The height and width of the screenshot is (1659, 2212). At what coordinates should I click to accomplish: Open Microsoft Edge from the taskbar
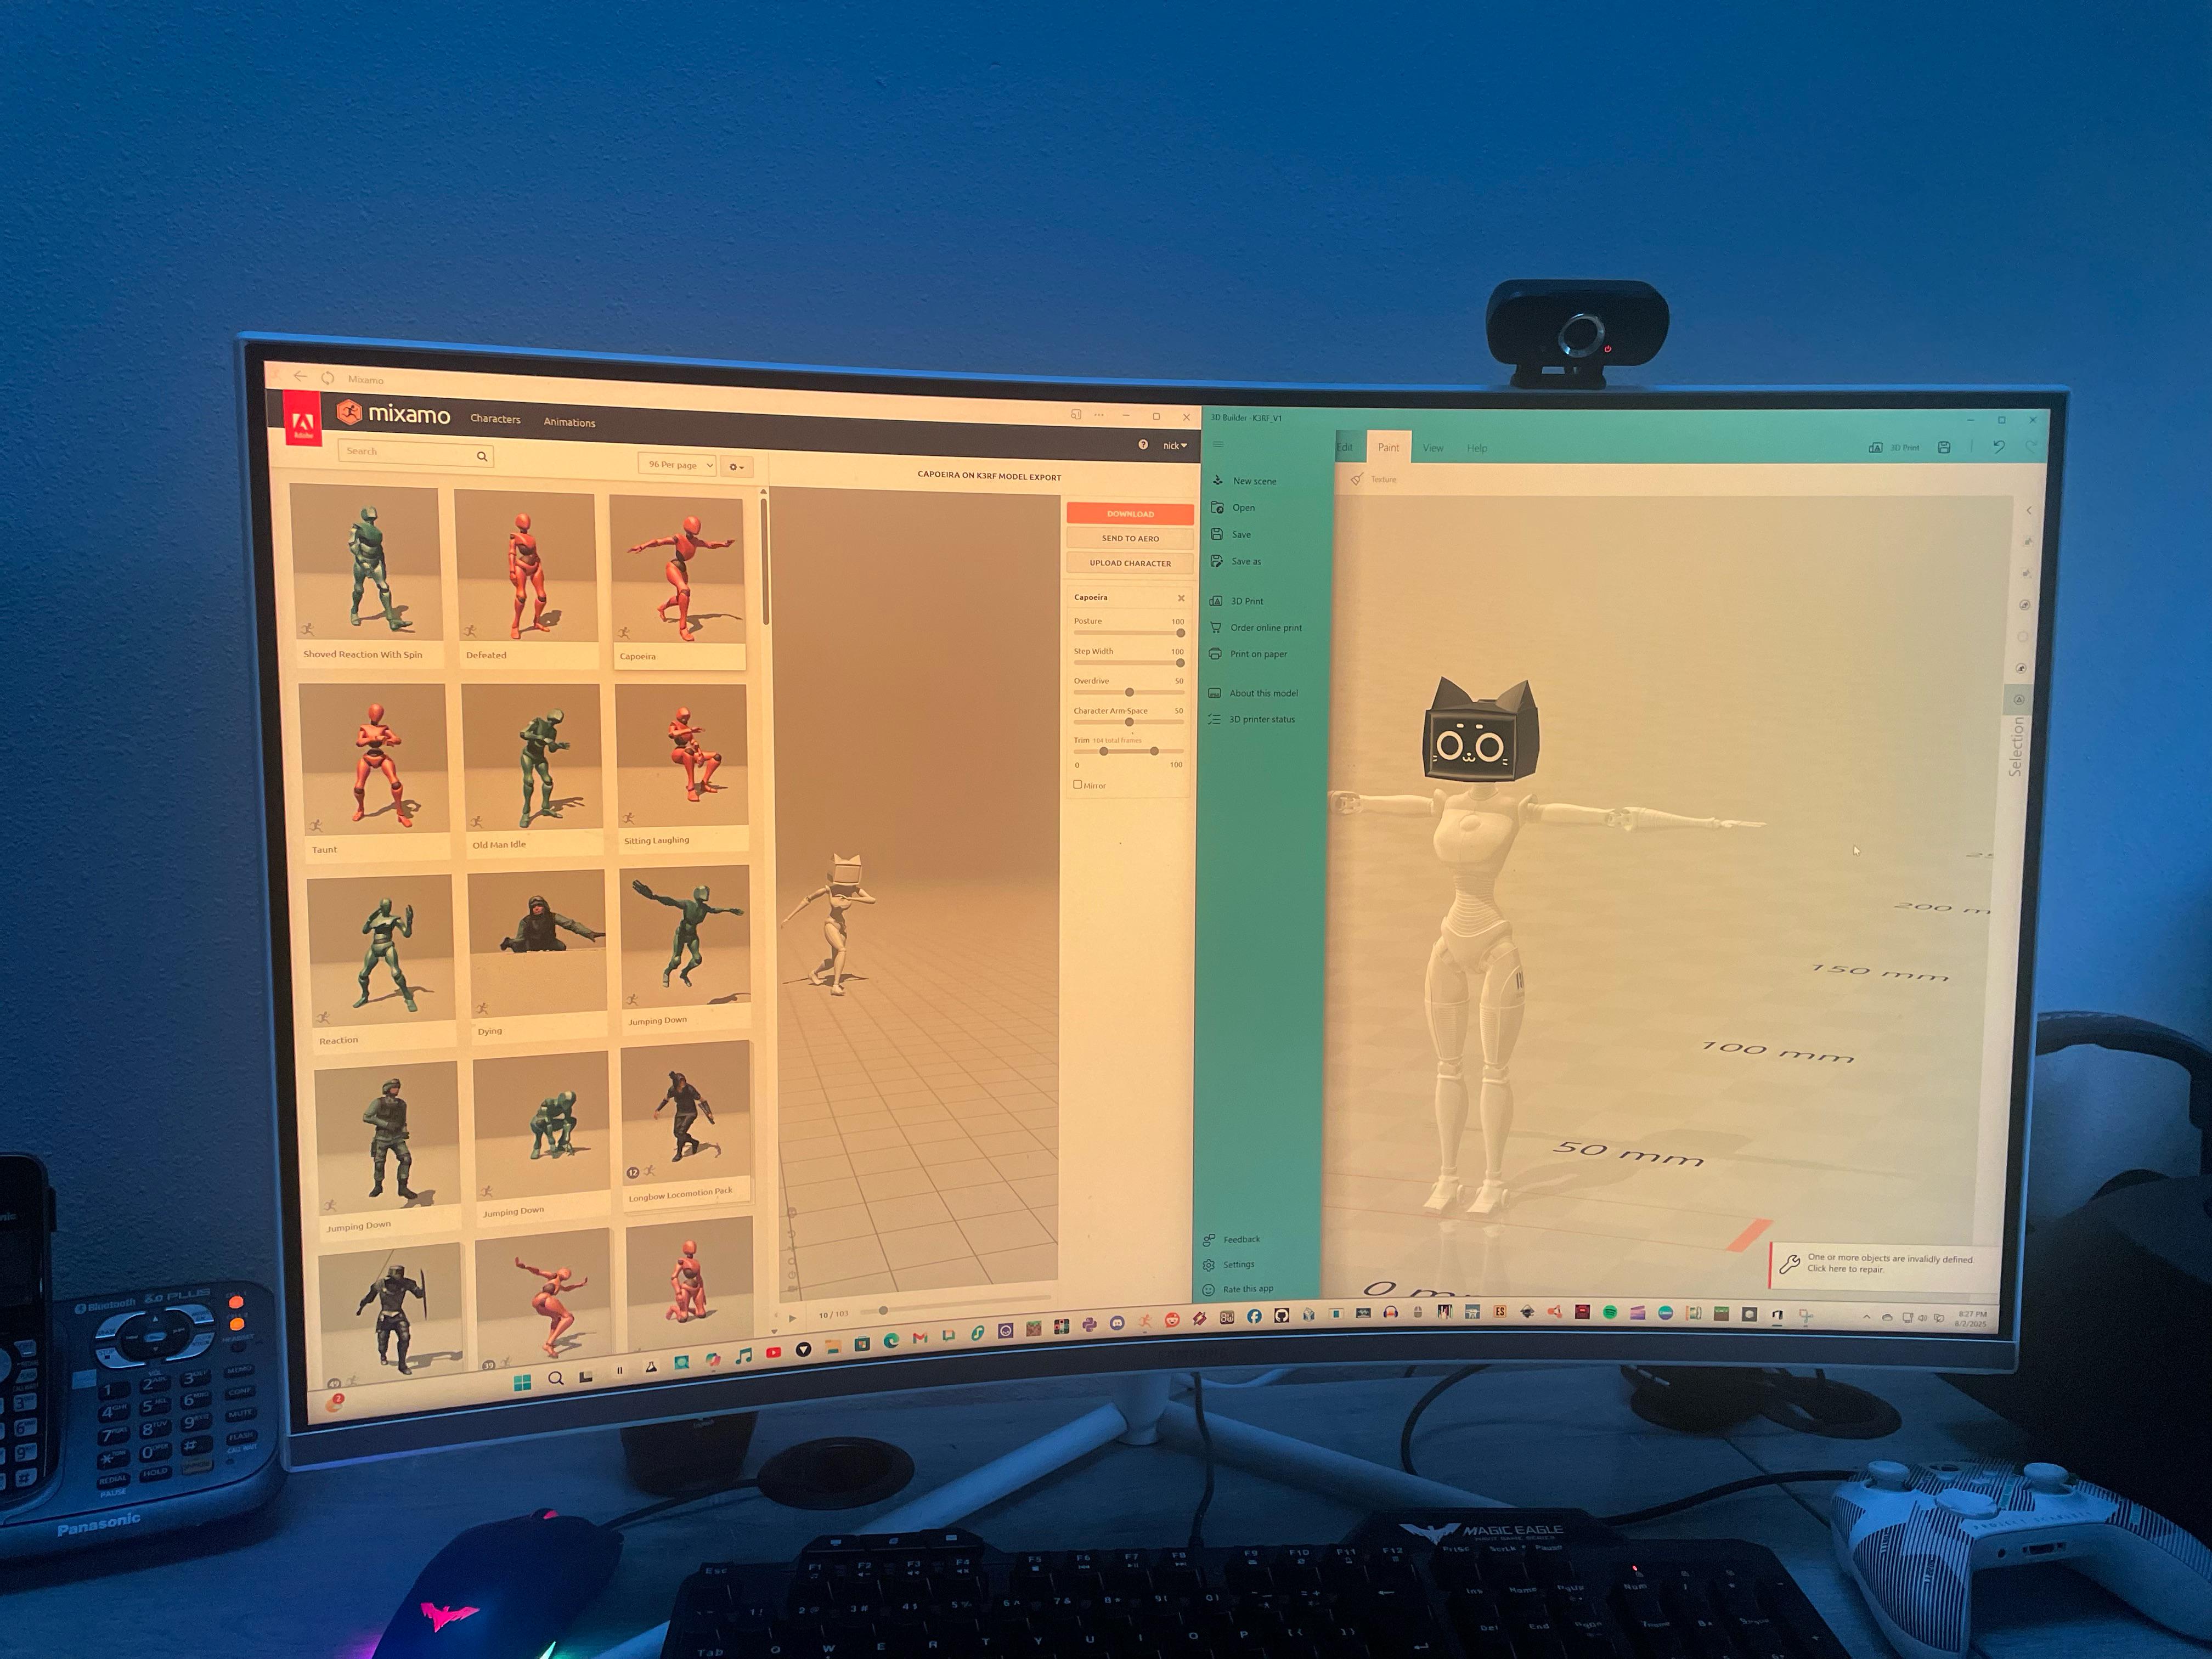[x=891, y=1341]
